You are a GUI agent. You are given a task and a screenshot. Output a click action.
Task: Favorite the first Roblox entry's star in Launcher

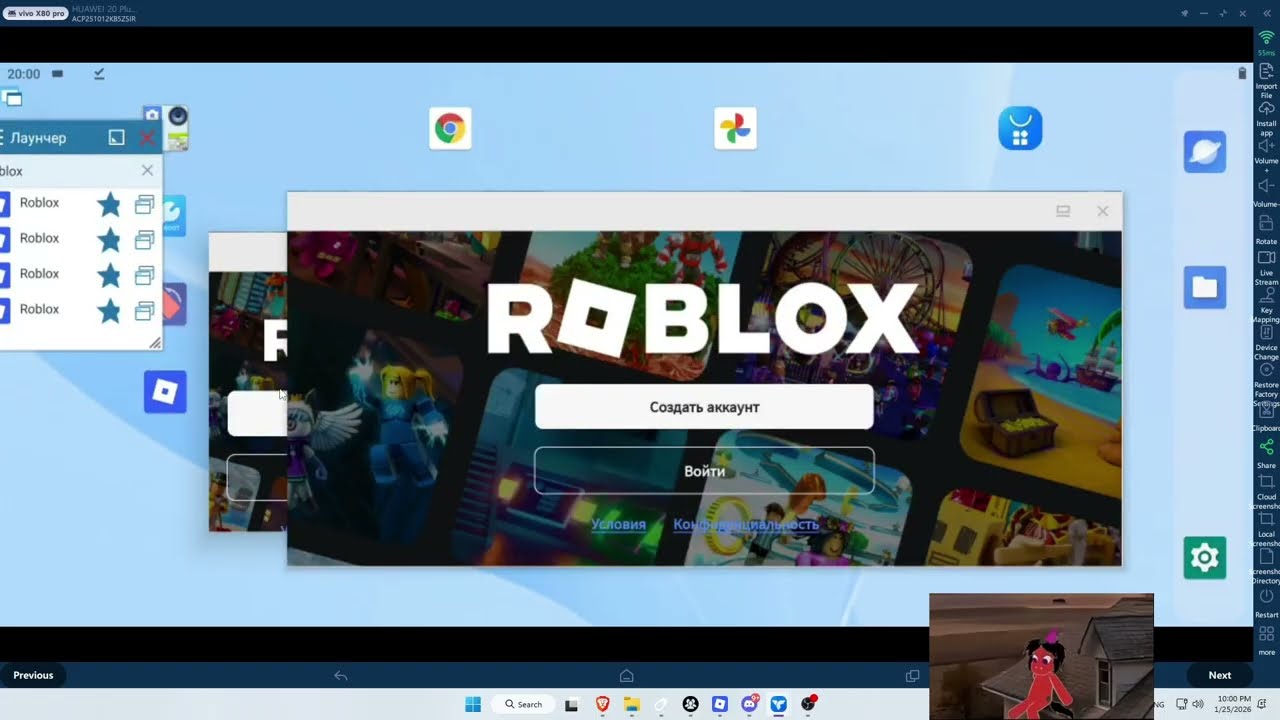(x=109, y=205)
